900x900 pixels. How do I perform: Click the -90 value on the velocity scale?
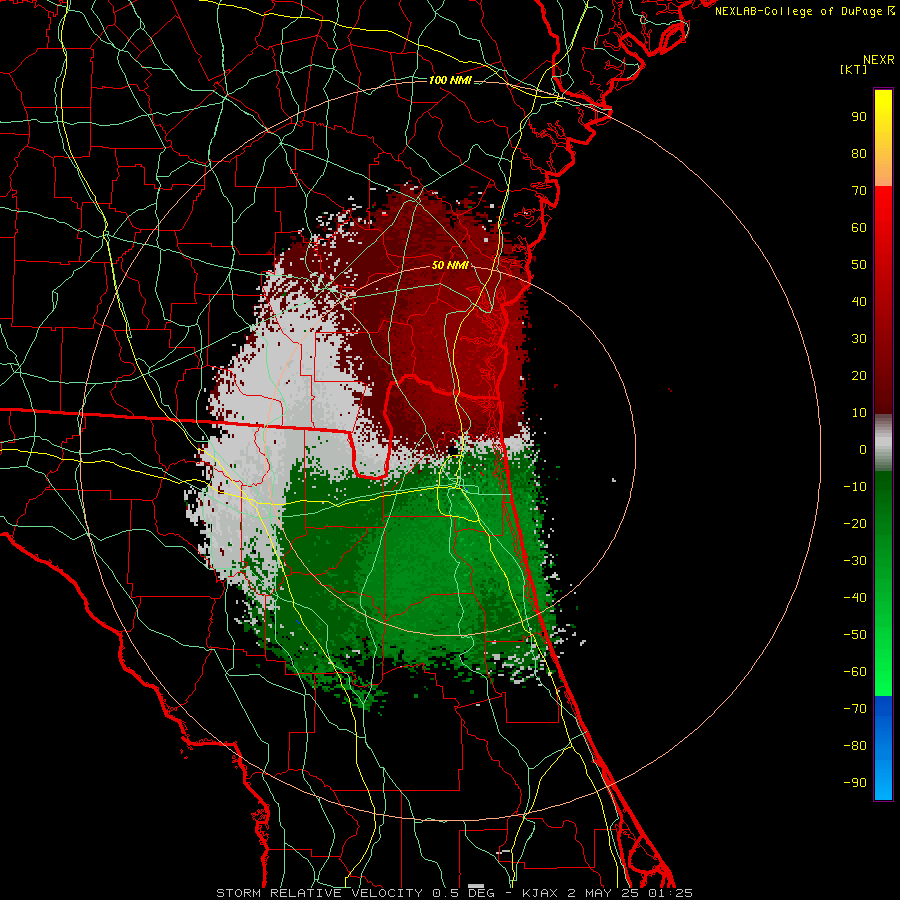(855, 783)
